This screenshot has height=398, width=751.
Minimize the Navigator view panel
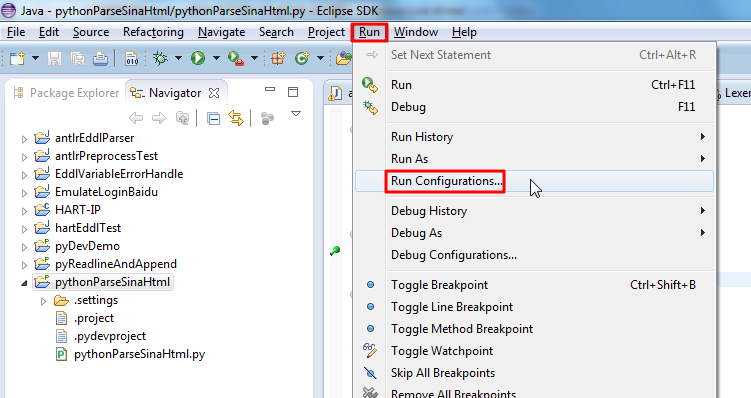270,89
